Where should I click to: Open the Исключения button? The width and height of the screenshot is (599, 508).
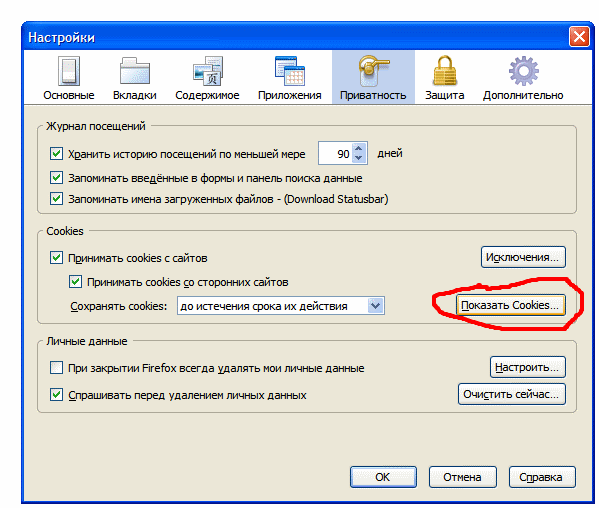523,257
